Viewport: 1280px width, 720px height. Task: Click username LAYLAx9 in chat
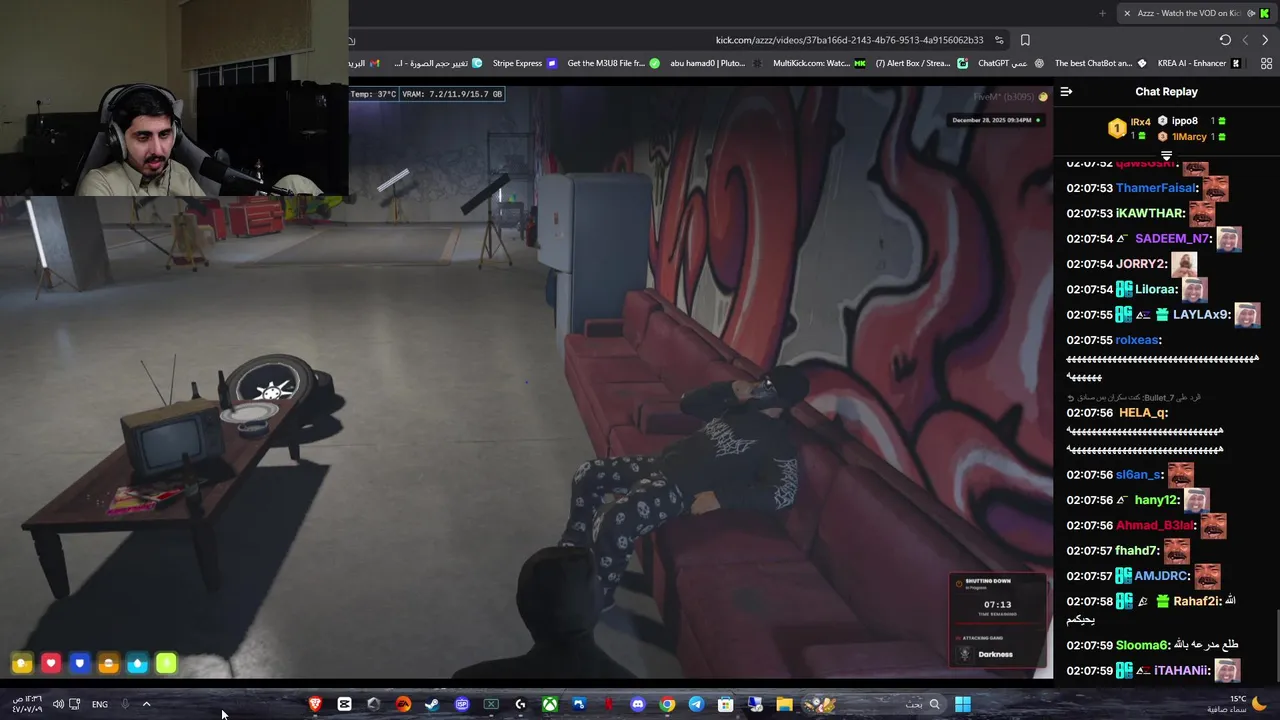tap(1201, 315)
